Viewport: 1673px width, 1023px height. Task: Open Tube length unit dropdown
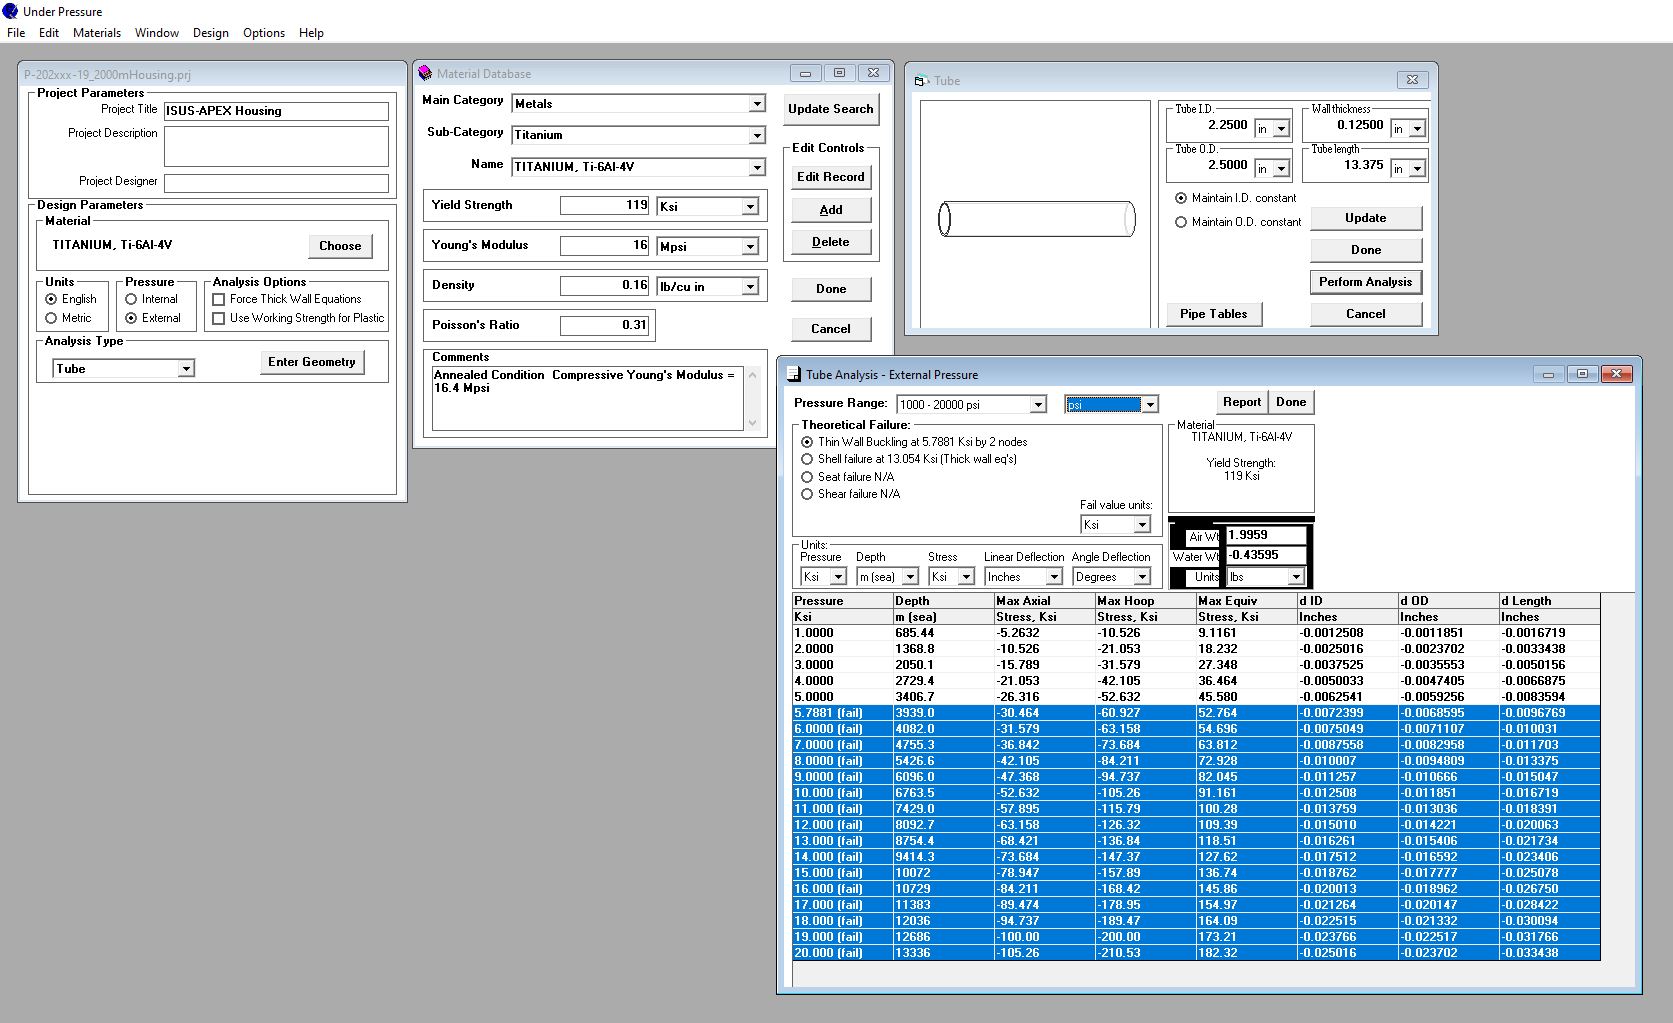click(1417, 169)
